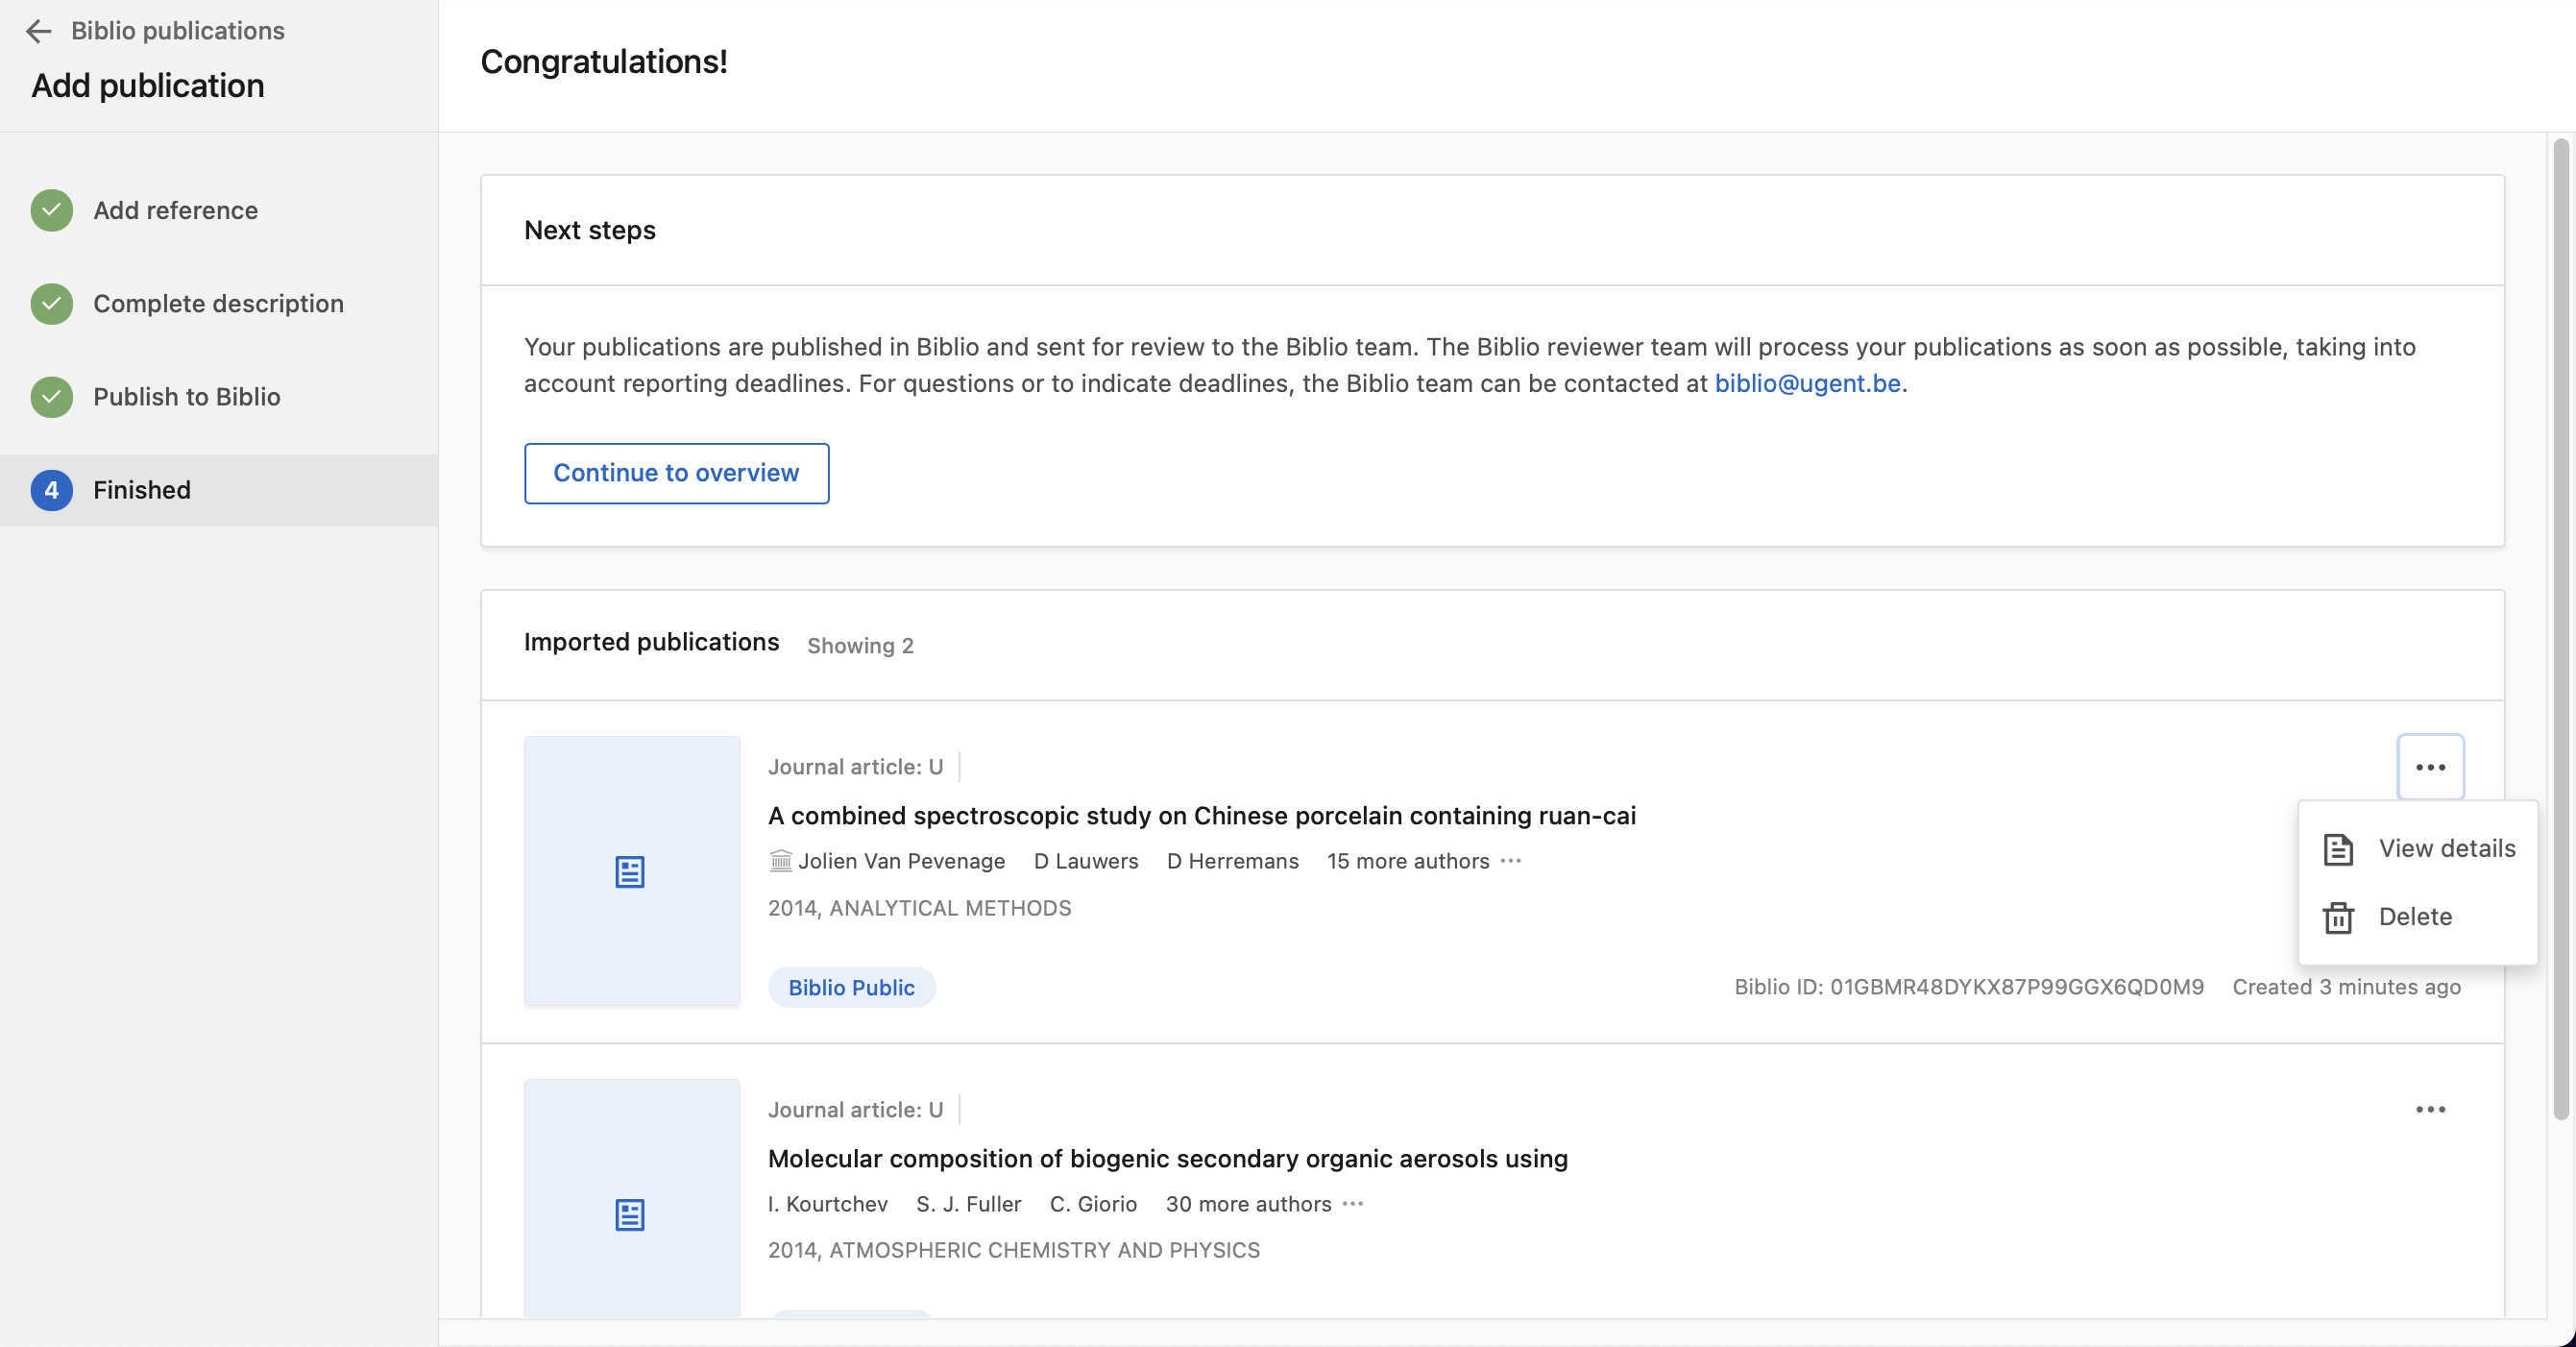Click the Delete trash icon
2576x1347 pixels.
(x=2339, y=917)
